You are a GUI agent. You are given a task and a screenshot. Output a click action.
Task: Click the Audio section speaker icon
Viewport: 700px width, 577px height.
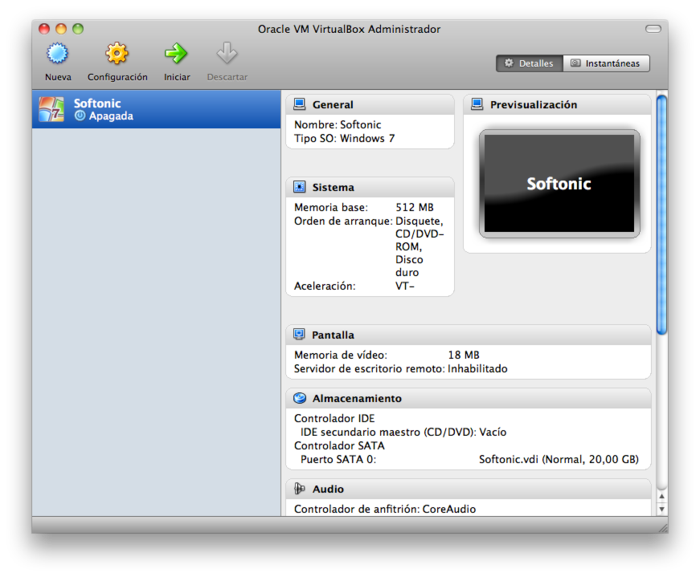300,489
